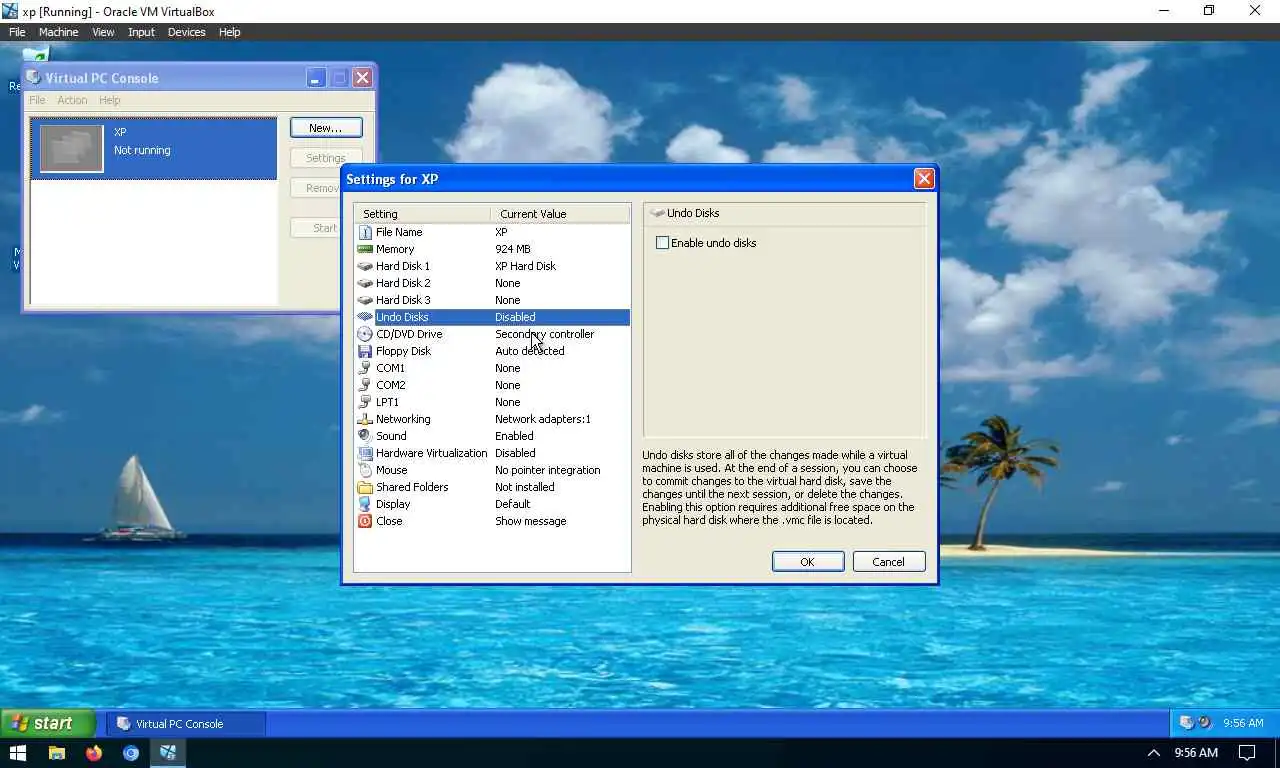Select the Sound speaker icon
The height and width of the screenshot is (768, 1280).
pyautogui.click(x=365, y=436)
